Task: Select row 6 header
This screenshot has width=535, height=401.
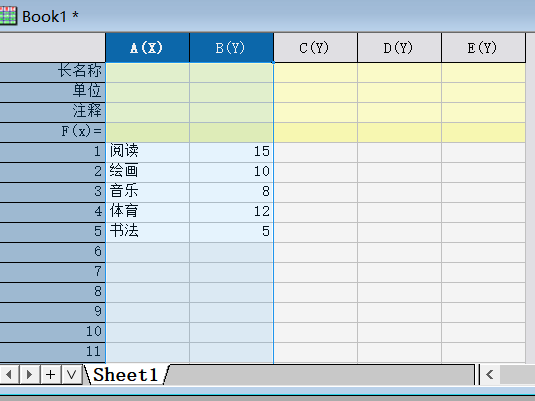Action: click(x=53, y=252)
